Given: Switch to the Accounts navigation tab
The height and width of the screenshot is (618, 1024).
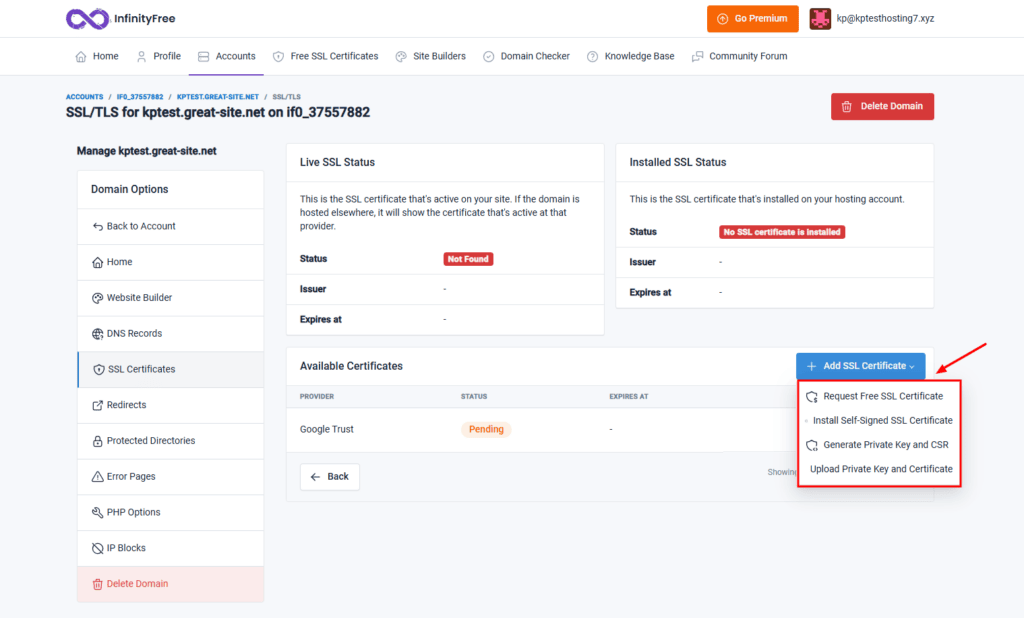Looking at the screenshot, I should (x=227, y=56).
